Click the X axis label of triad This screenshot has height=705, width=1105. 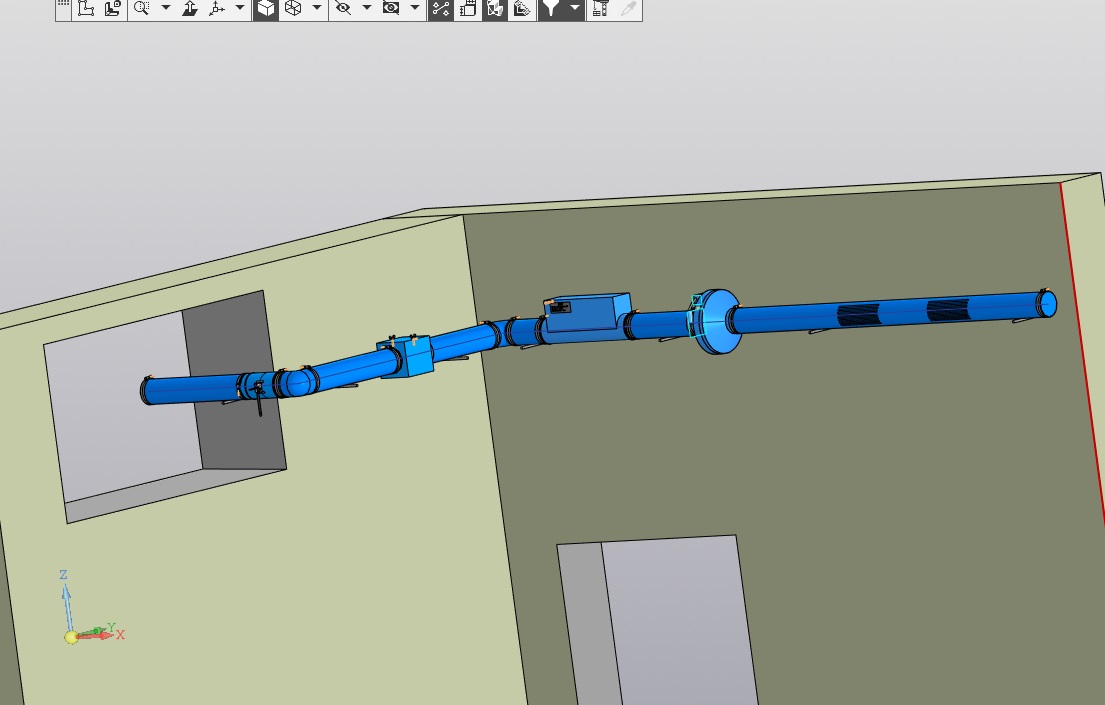(x=121, y=634)
